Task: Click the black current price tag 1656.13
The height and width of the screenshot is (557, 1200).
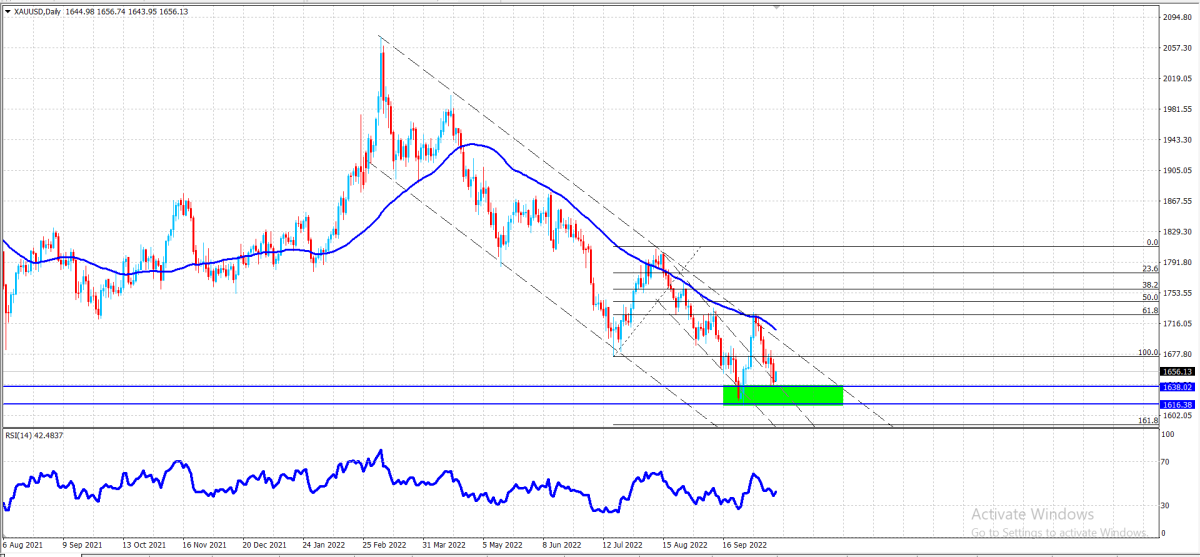Action: pos(1179,371)
